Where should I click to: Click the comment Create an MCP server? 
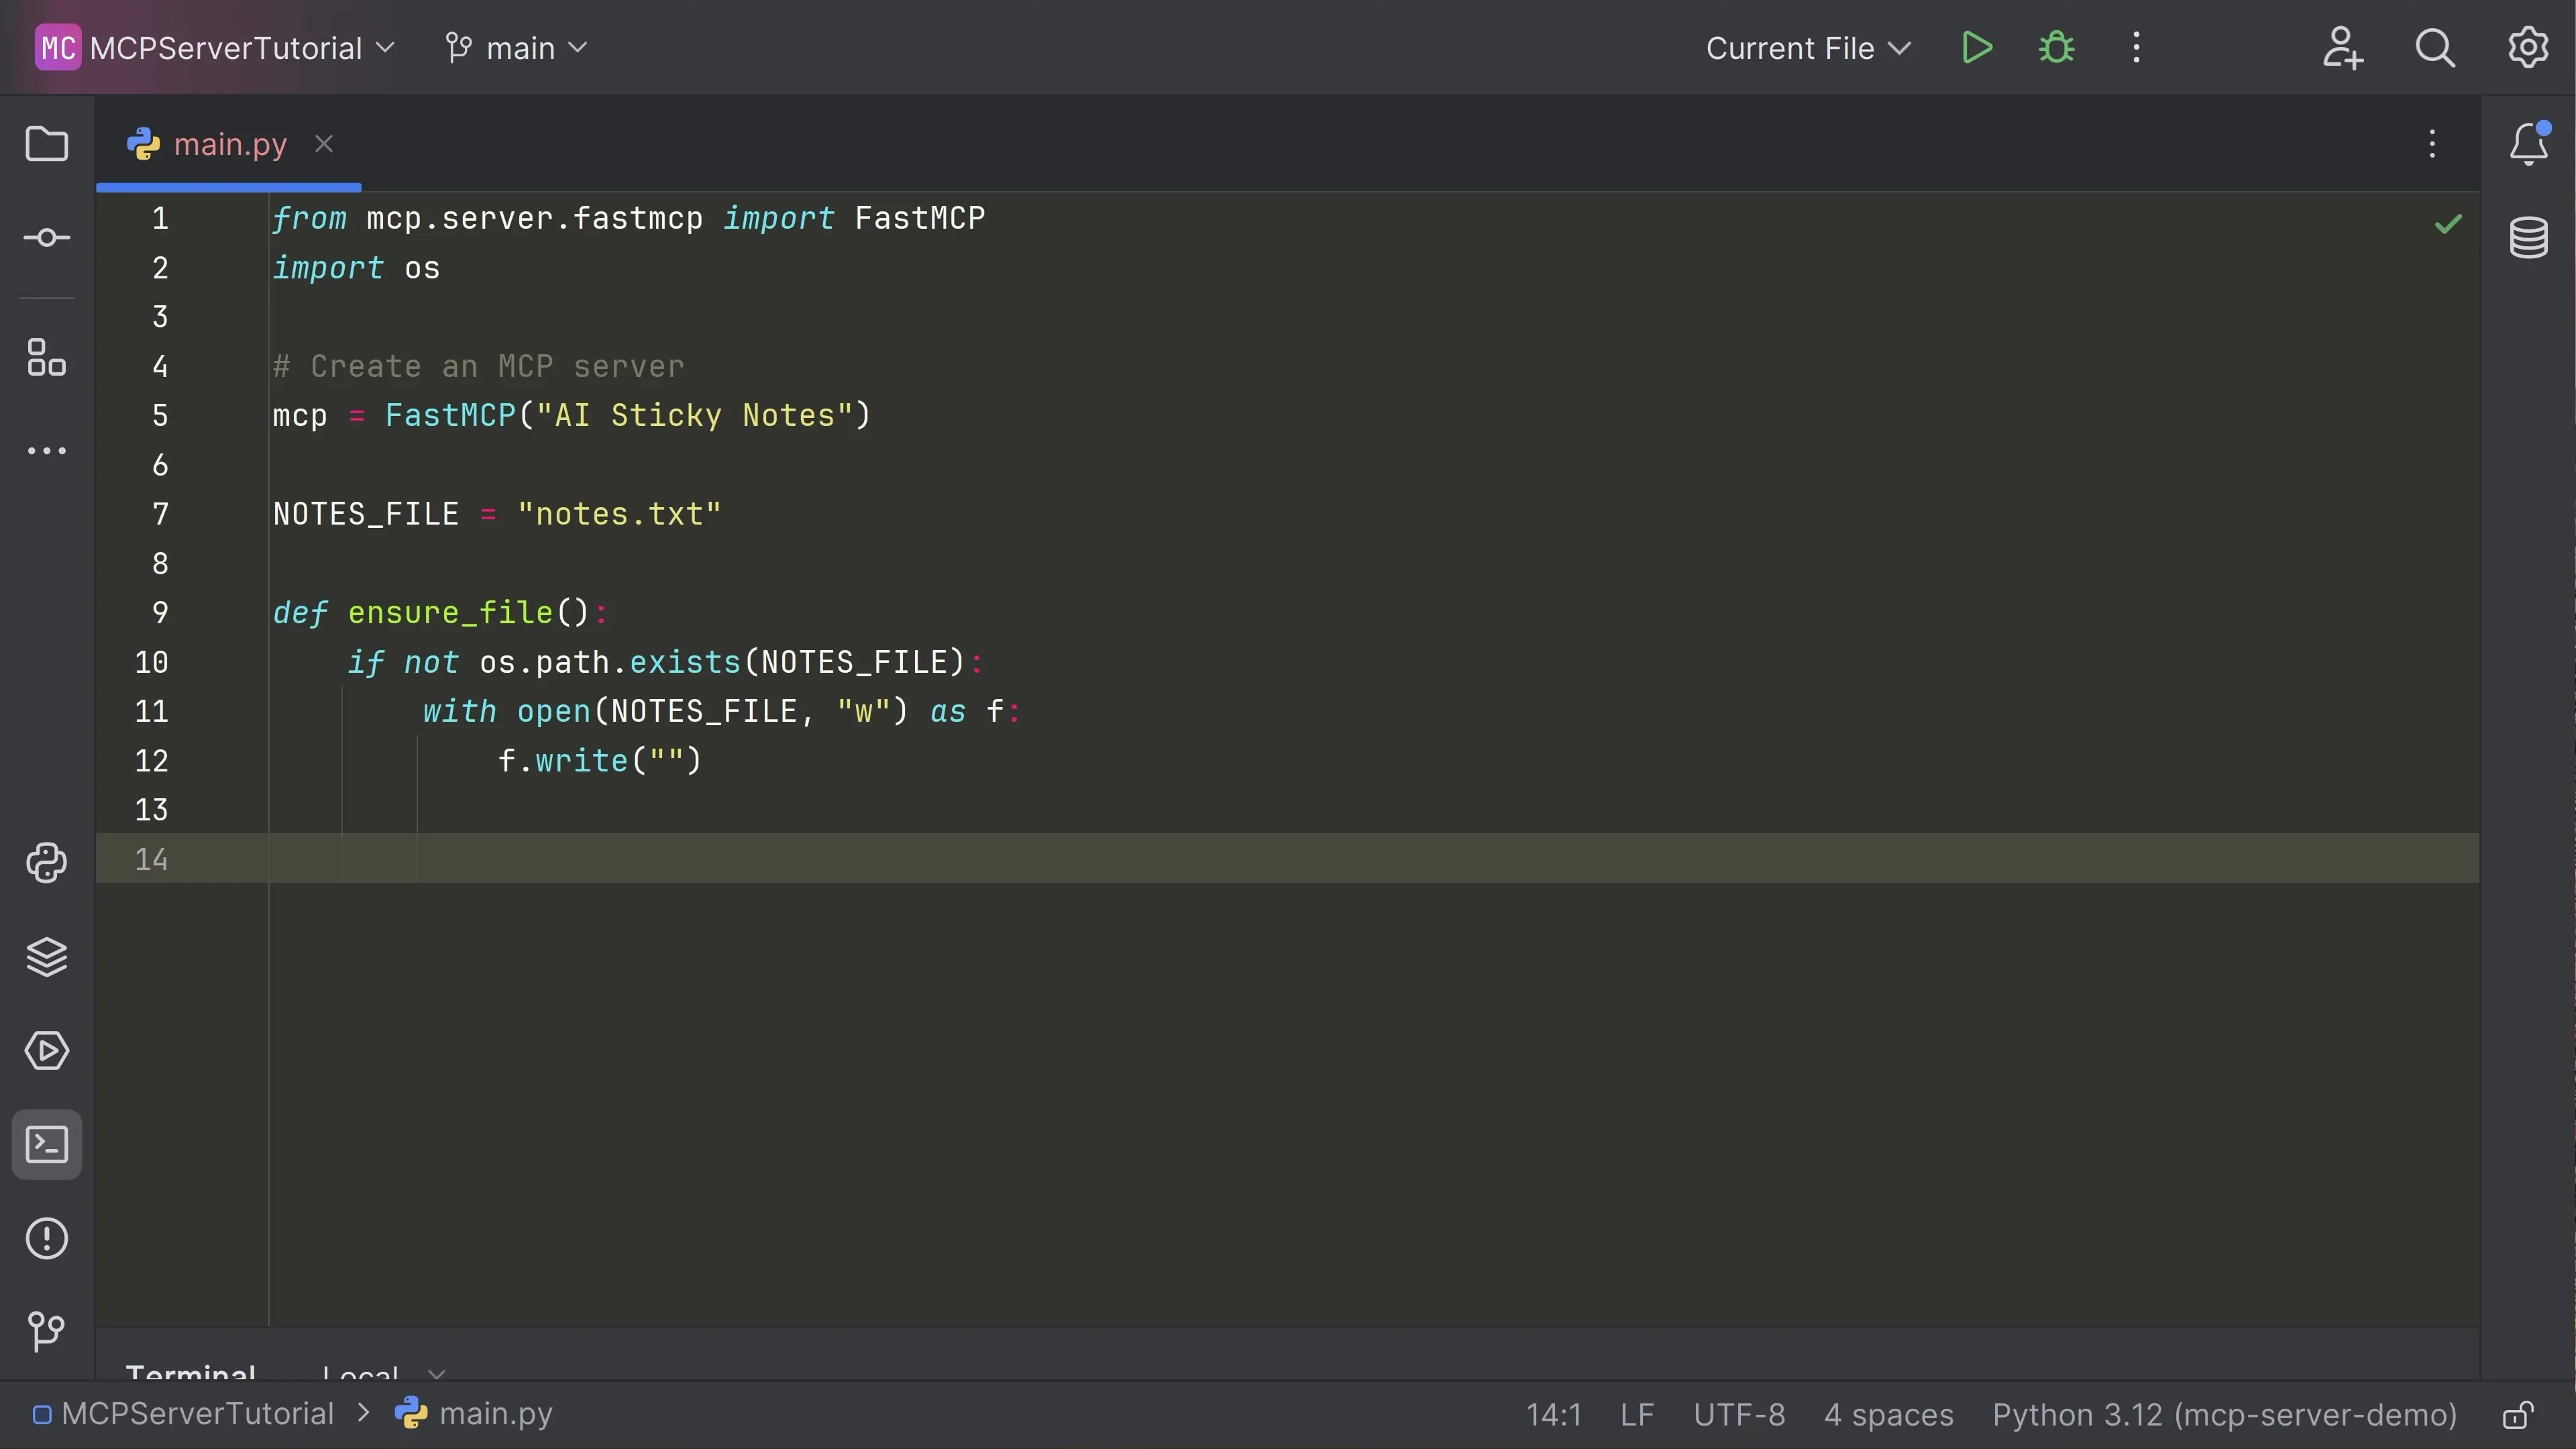tap(479, 366)
